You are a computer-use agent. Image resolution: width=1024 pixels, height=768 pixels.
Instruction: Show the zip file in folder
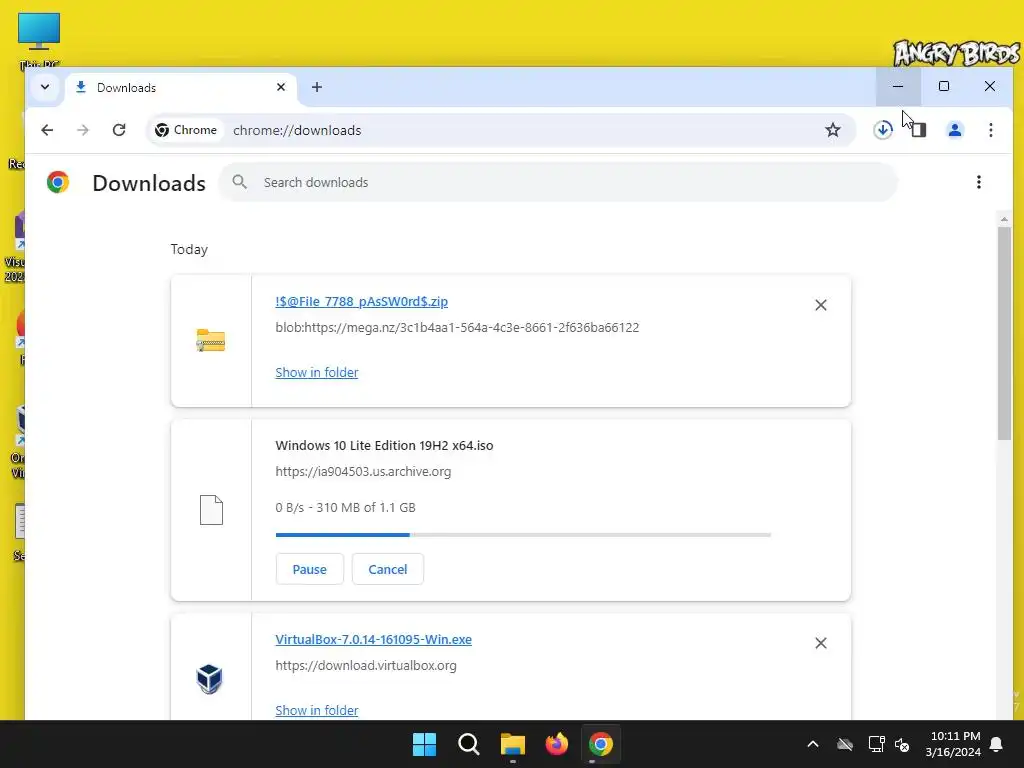(317, 372)
